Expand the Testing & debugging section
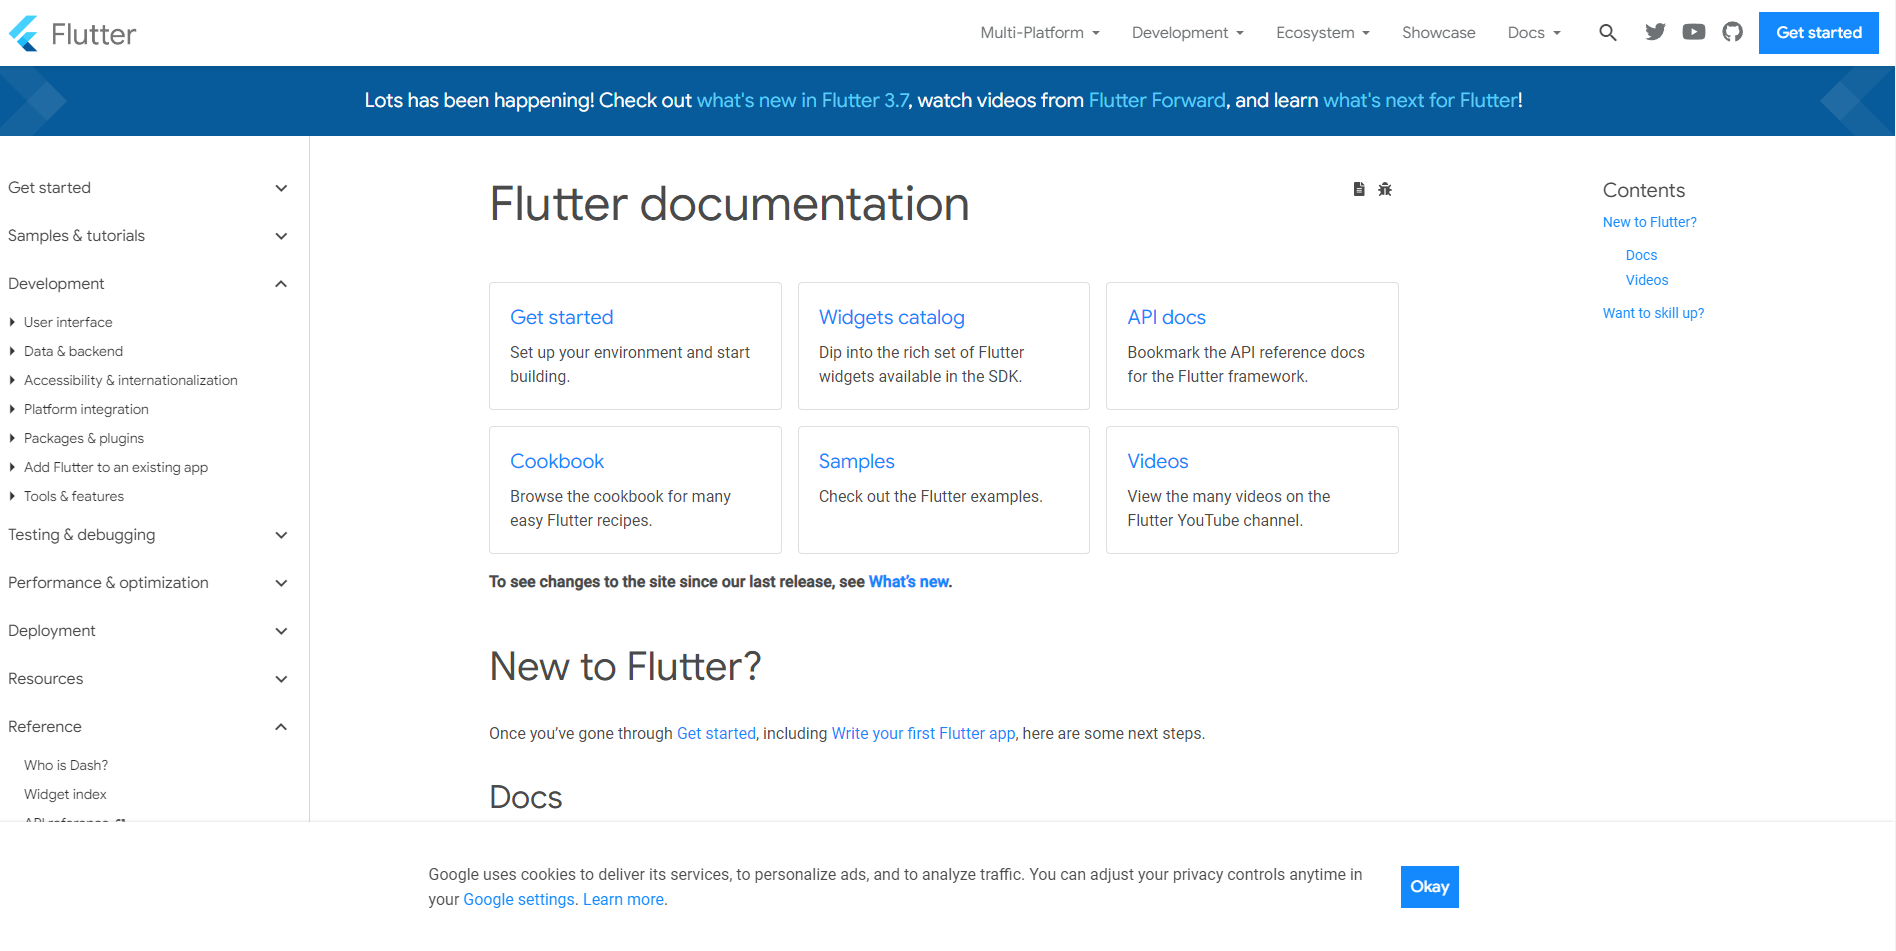Image resolution: width=1896 pixels, height=951 pixels. (148, 535)
